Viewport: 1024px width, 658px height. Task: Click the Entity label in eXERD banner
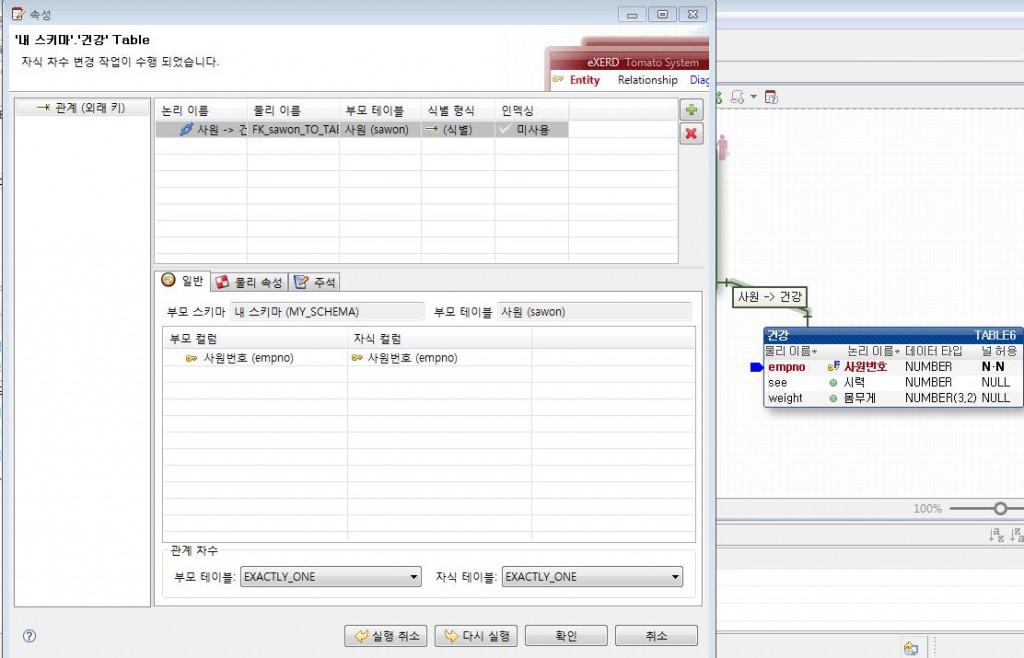(584, 80)
